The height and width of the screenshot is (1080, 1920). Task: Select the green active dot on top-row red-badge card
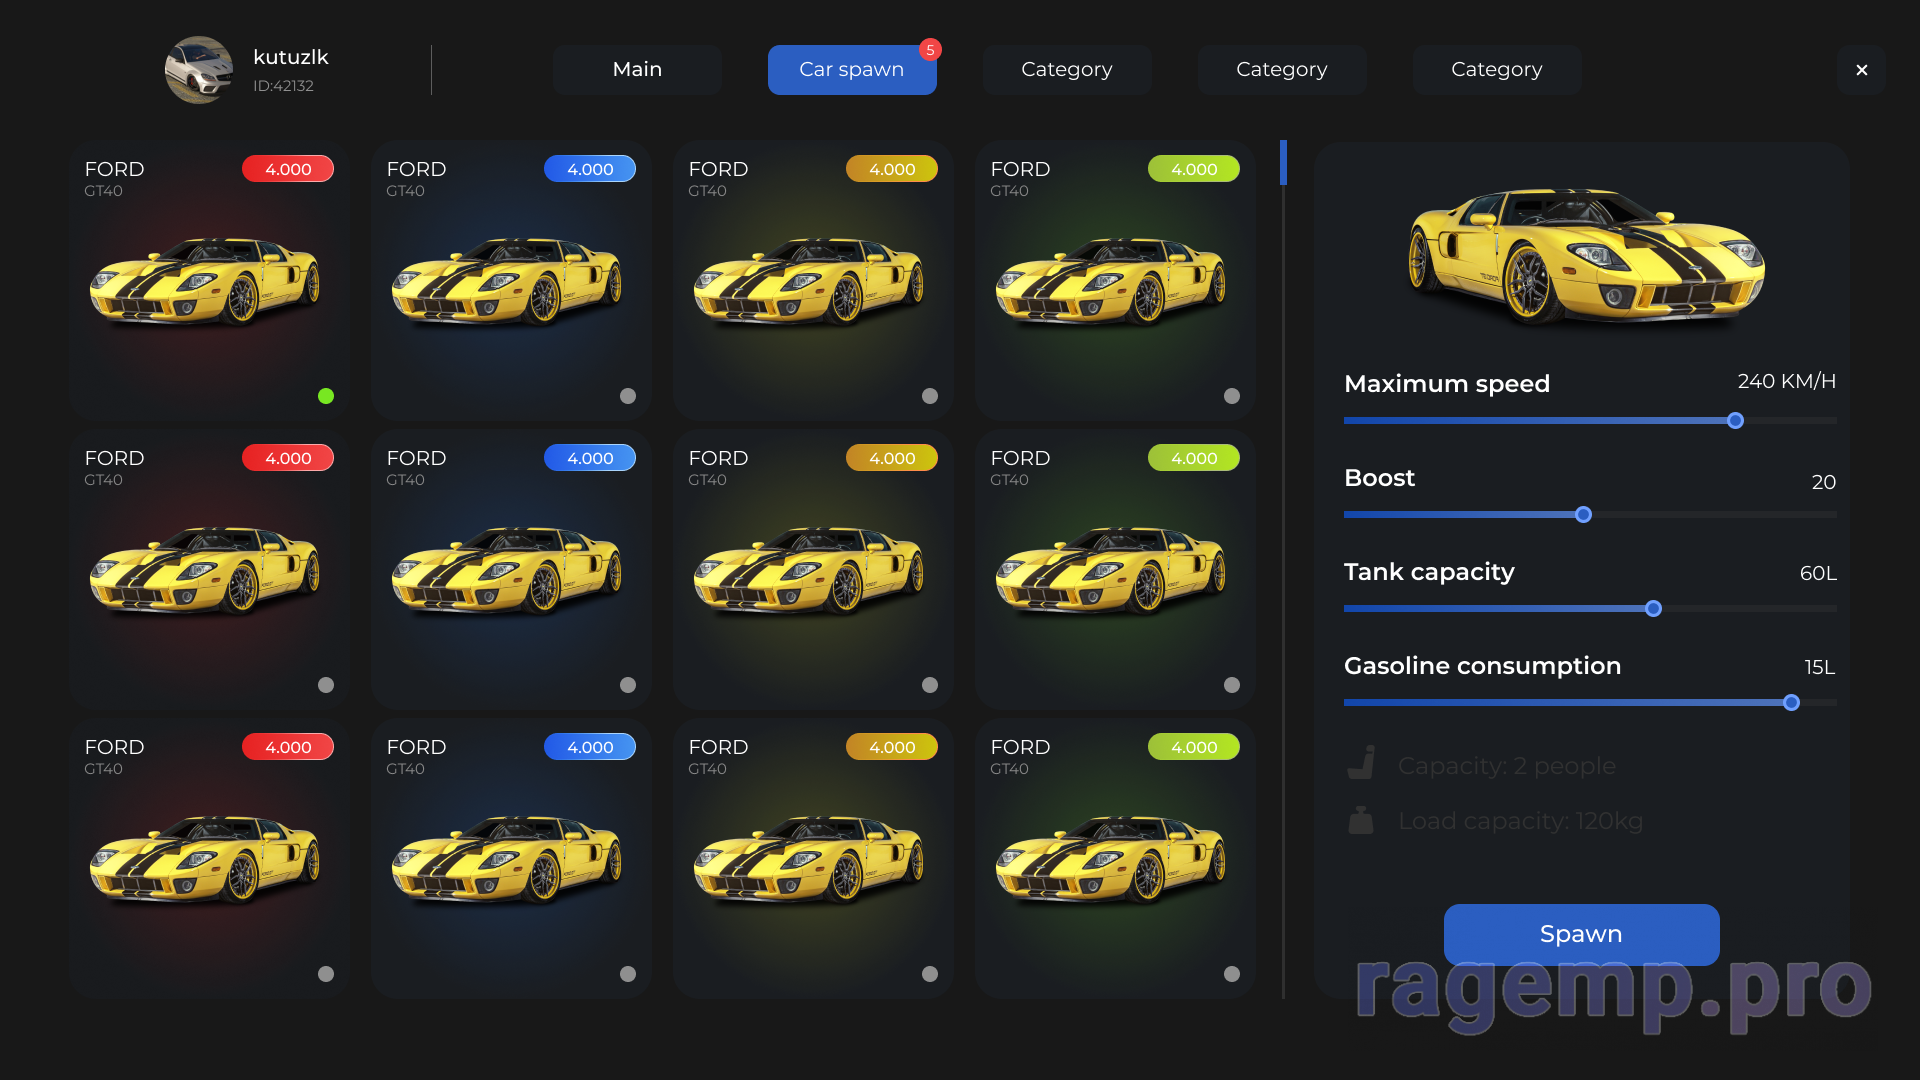pyautogui.click(x=326, y=396)
